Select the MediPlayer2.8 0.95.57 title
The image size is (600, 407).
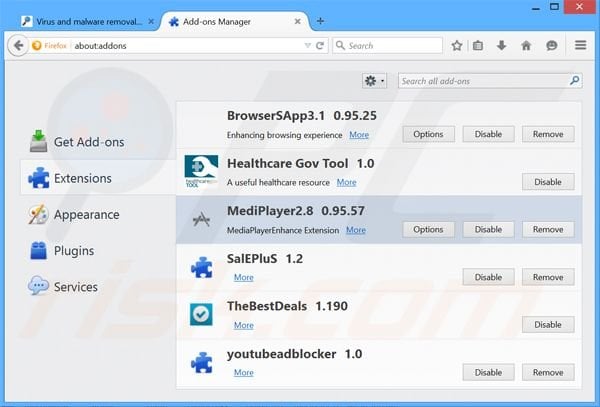tap(295, 211)
